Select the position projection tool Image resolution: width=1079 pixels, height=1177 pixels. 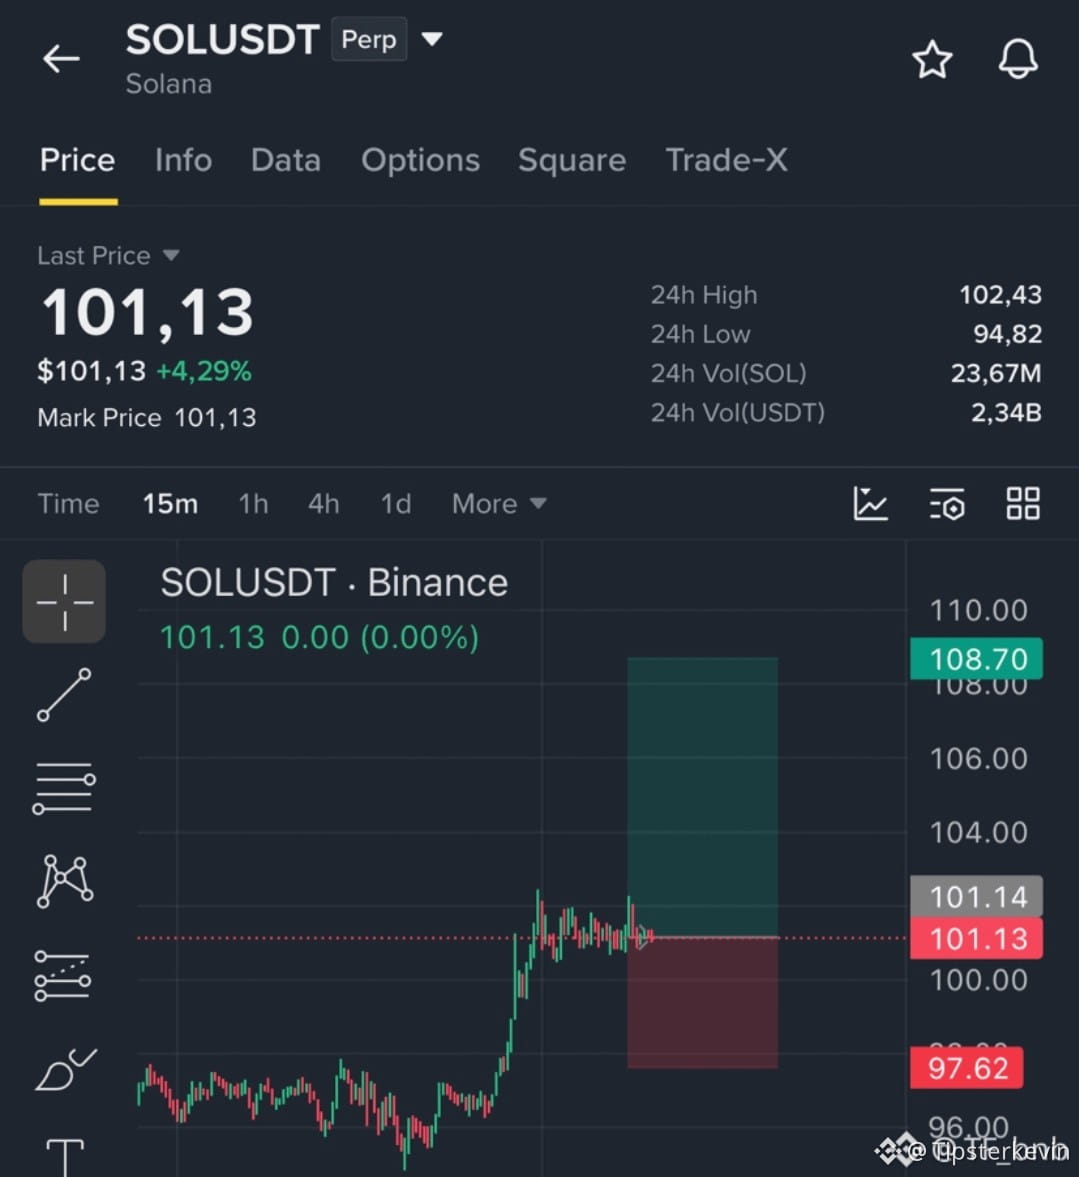pos(63,977)
